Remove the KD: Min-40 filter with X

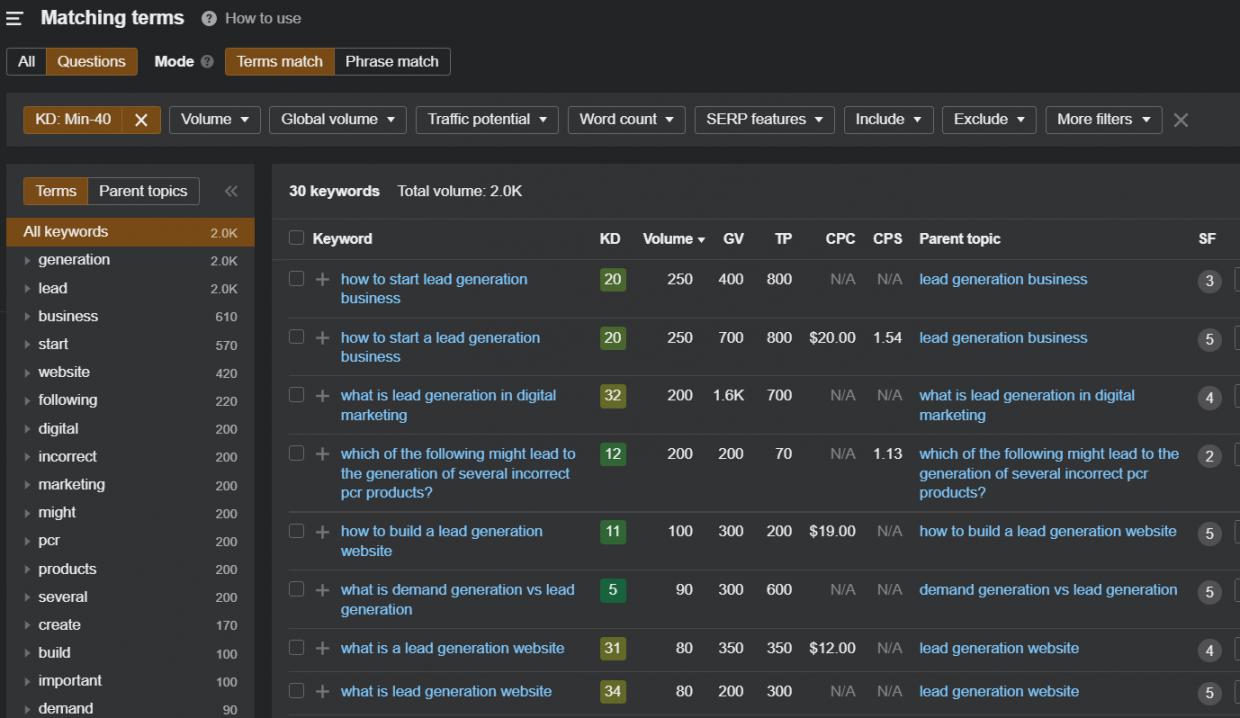coord(141,120)
